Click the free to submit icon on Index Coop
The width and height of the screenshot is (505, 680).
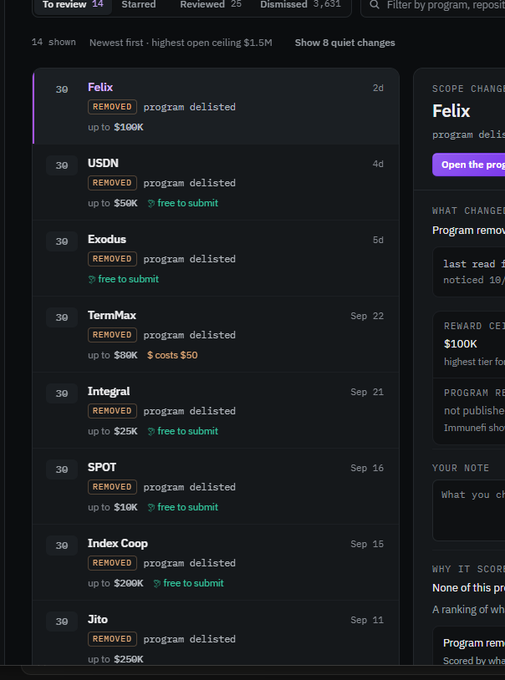pos(157,584)
